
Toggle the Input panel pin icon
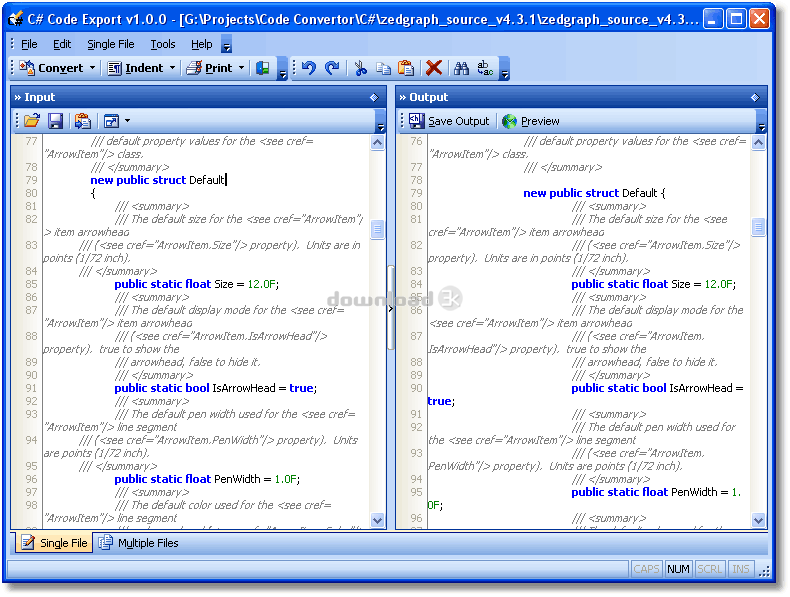click(374, 98)
